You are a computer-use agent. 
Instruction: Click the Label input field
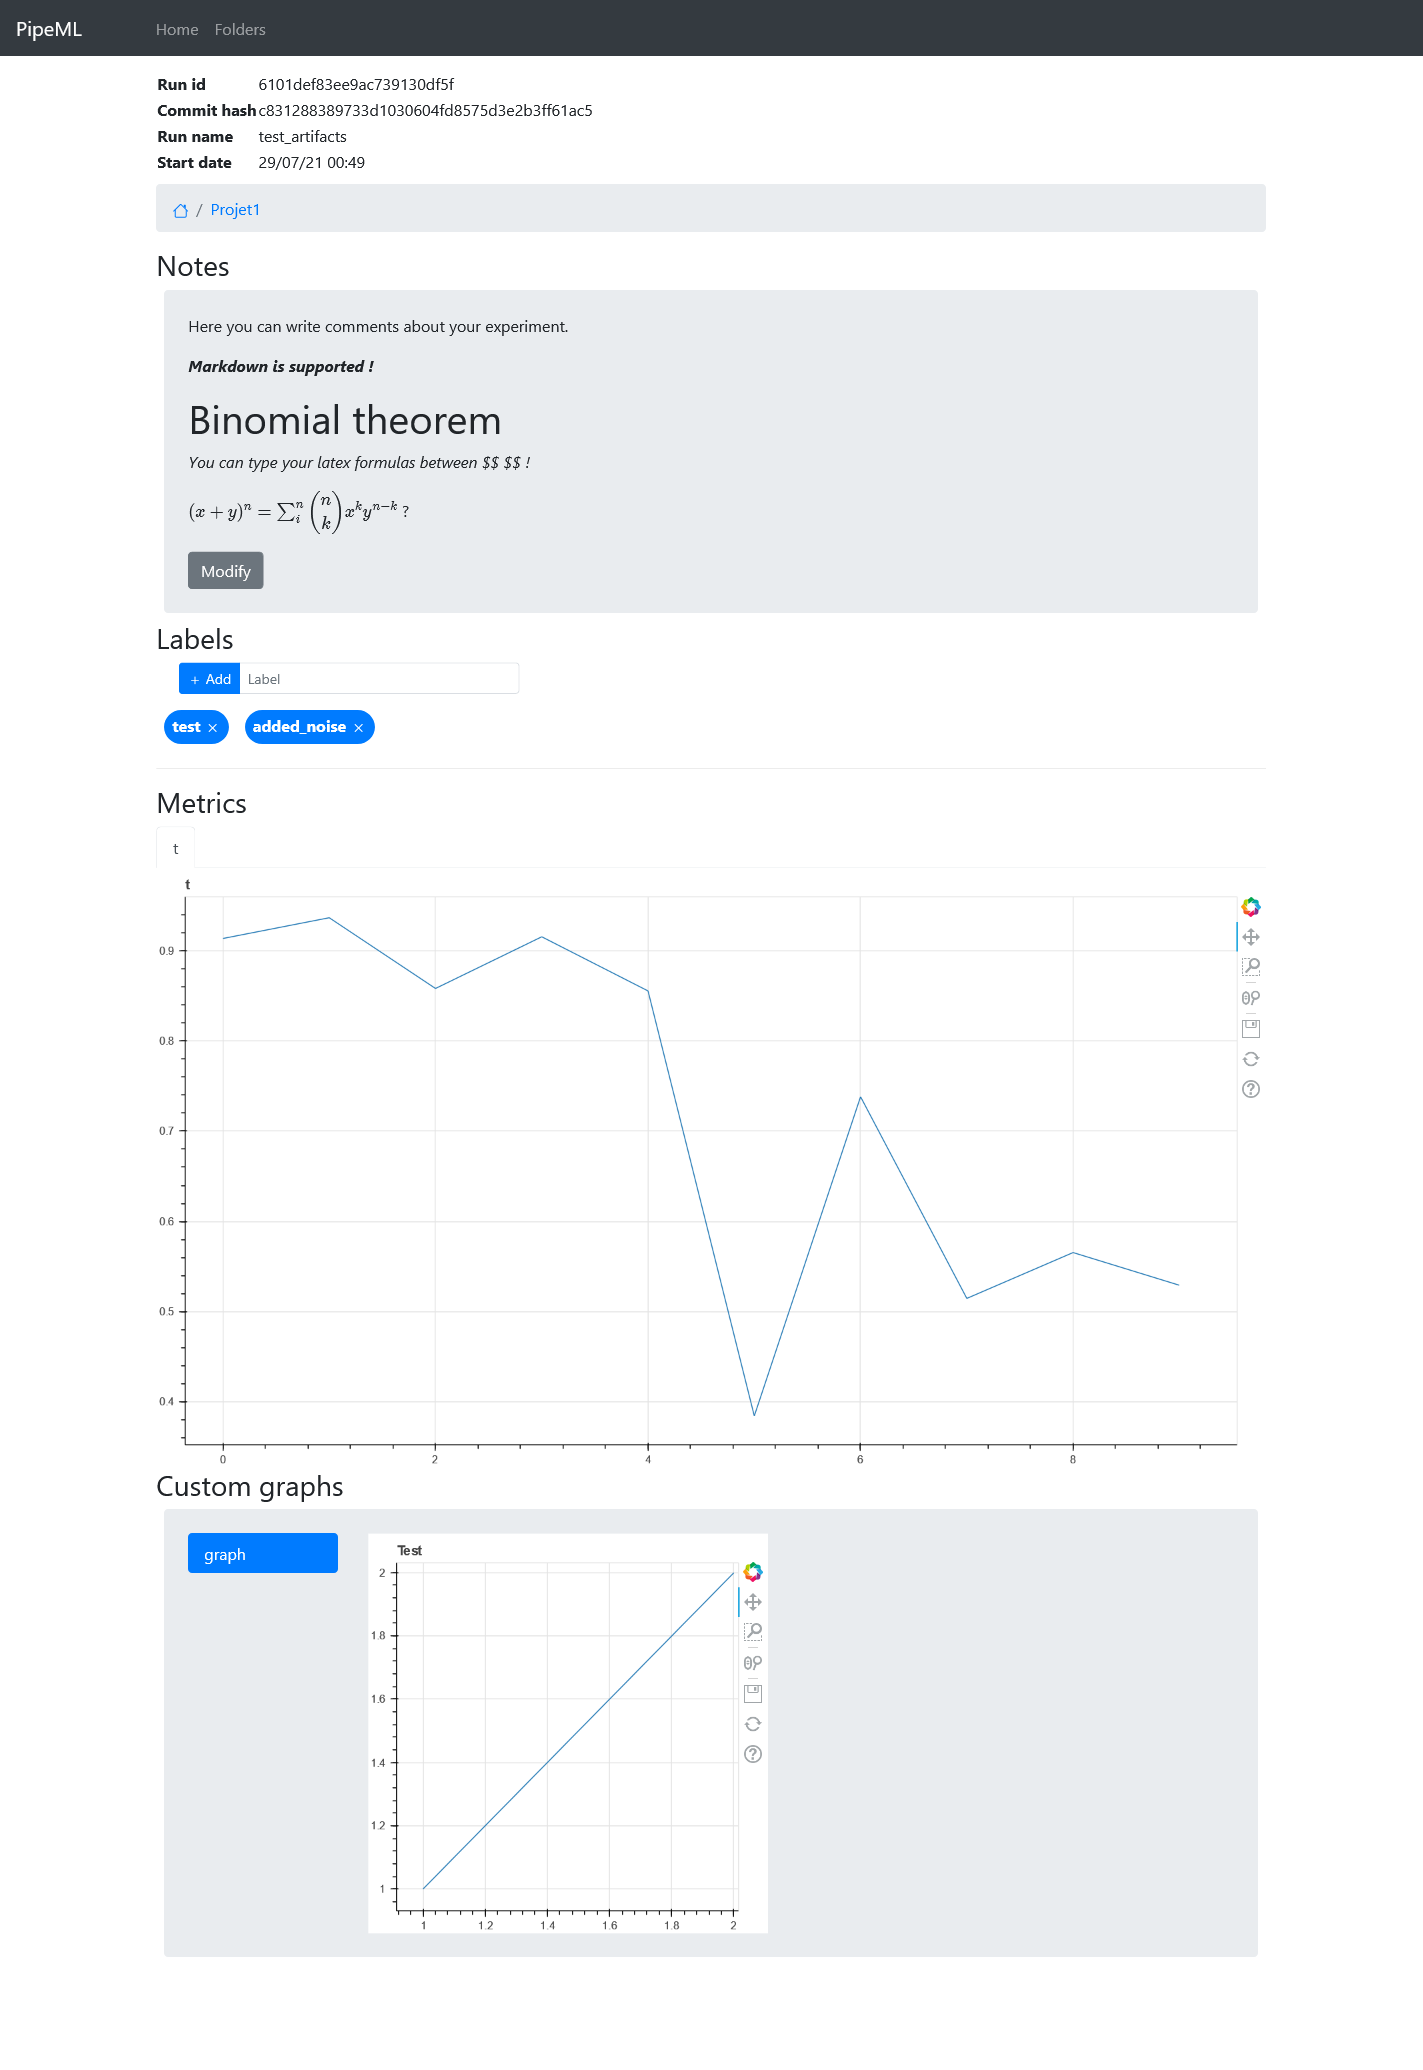point(379,679)
